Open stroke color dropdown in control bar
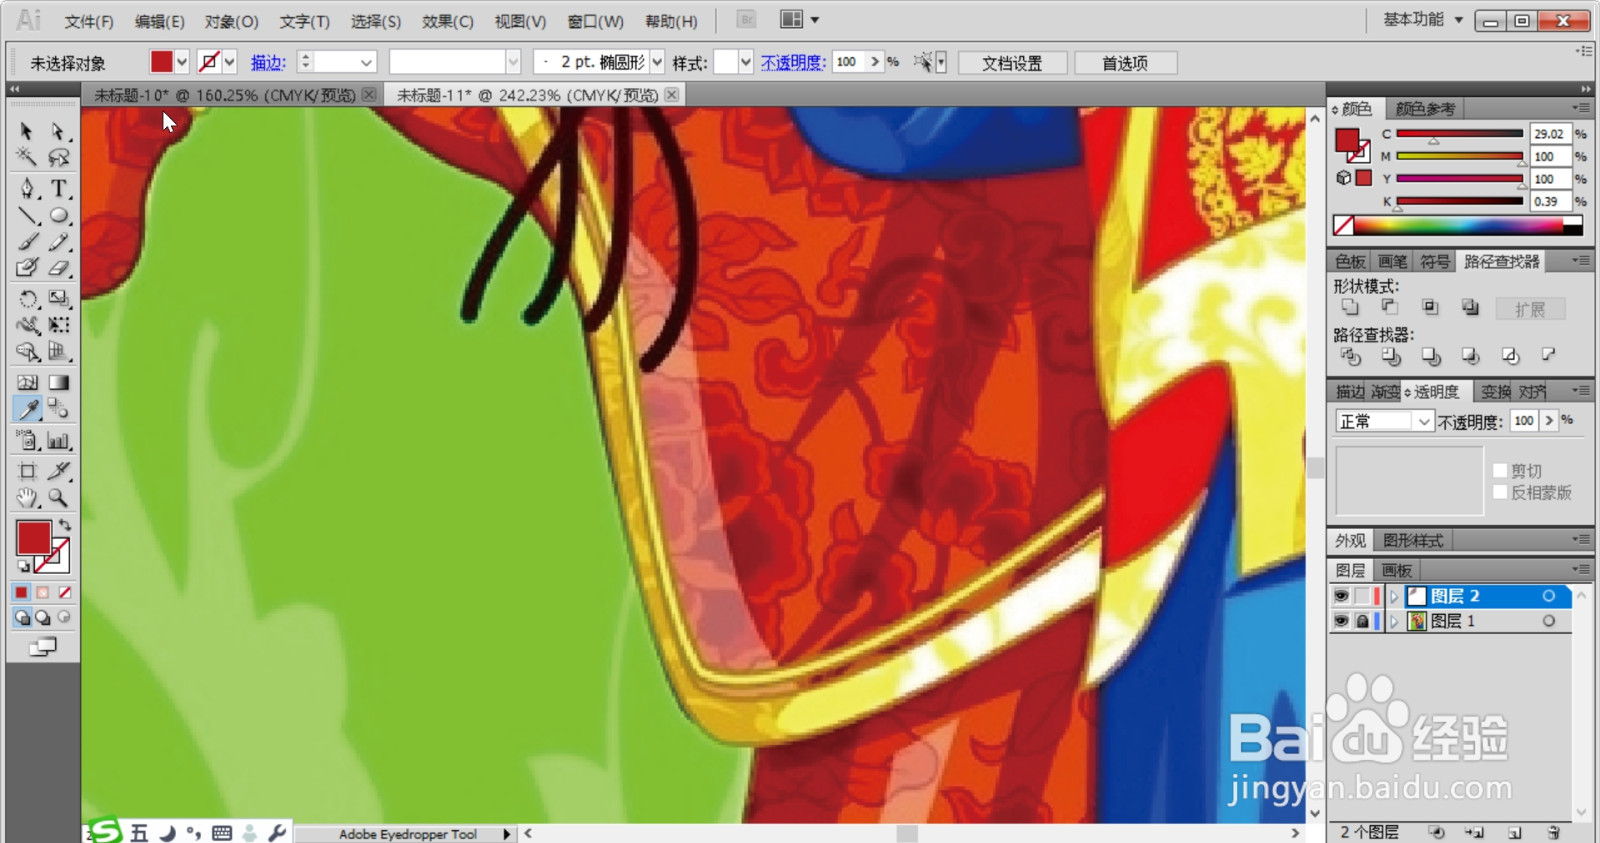 pyautogui.click(x=230, y=62)
